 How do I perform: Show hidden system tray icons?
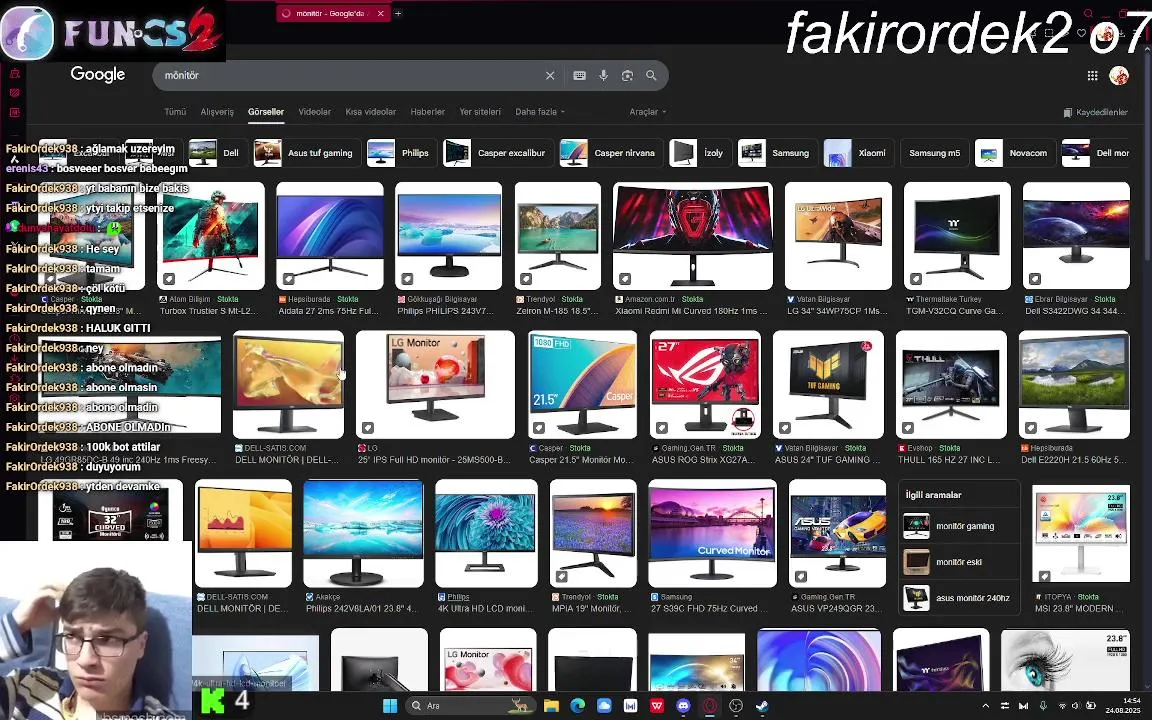(986, 706)
